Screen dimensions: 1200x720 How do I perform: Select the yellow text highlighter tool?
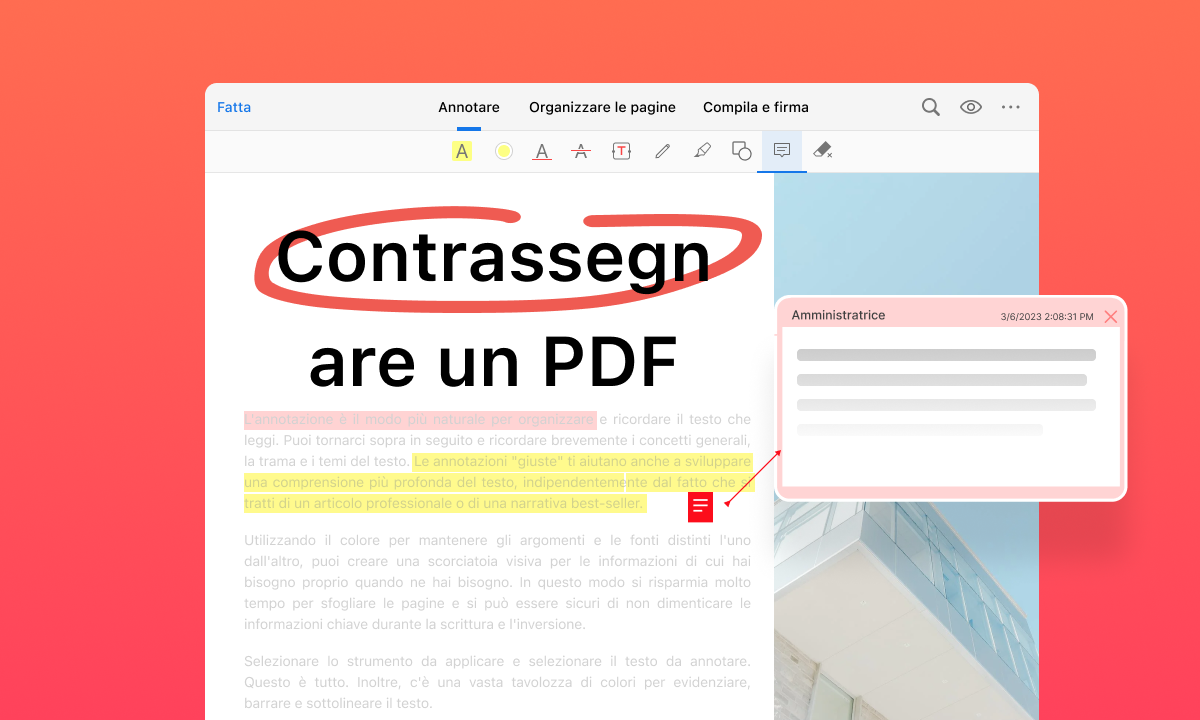click(461, 151)
